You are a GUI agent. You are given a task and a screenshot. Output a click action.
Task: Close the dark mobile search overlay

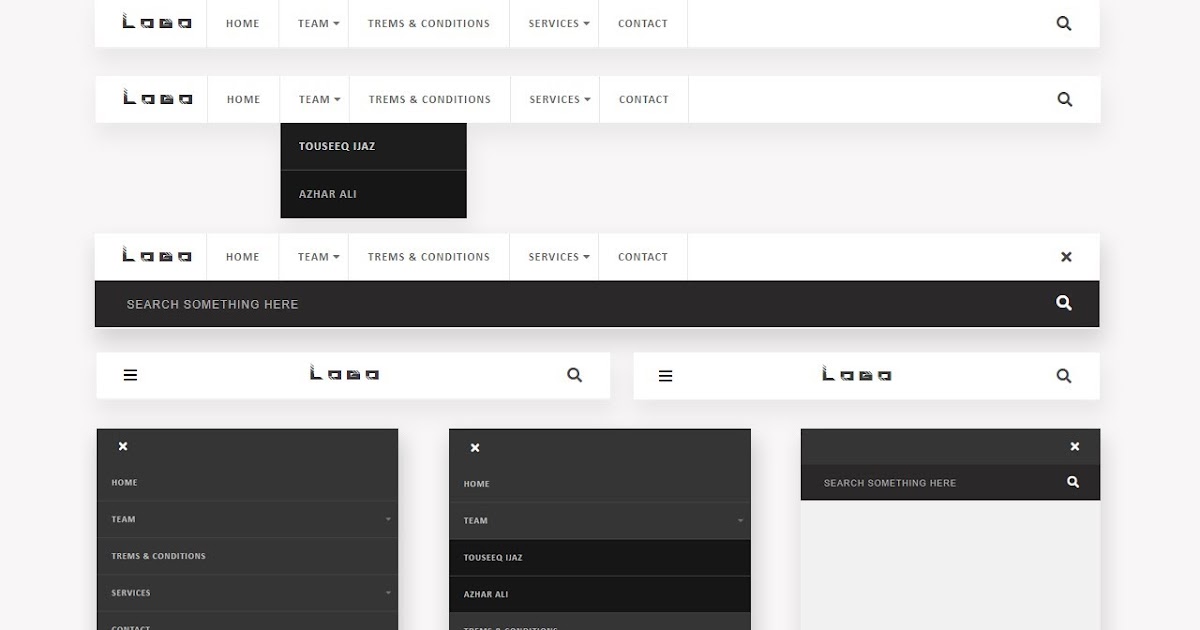(1074, 446)
